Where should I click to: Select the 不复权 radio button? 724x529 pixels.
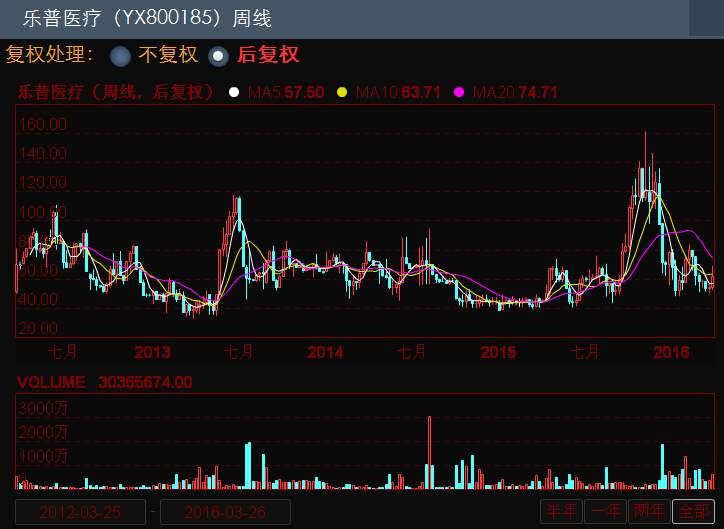pos(121,56)
